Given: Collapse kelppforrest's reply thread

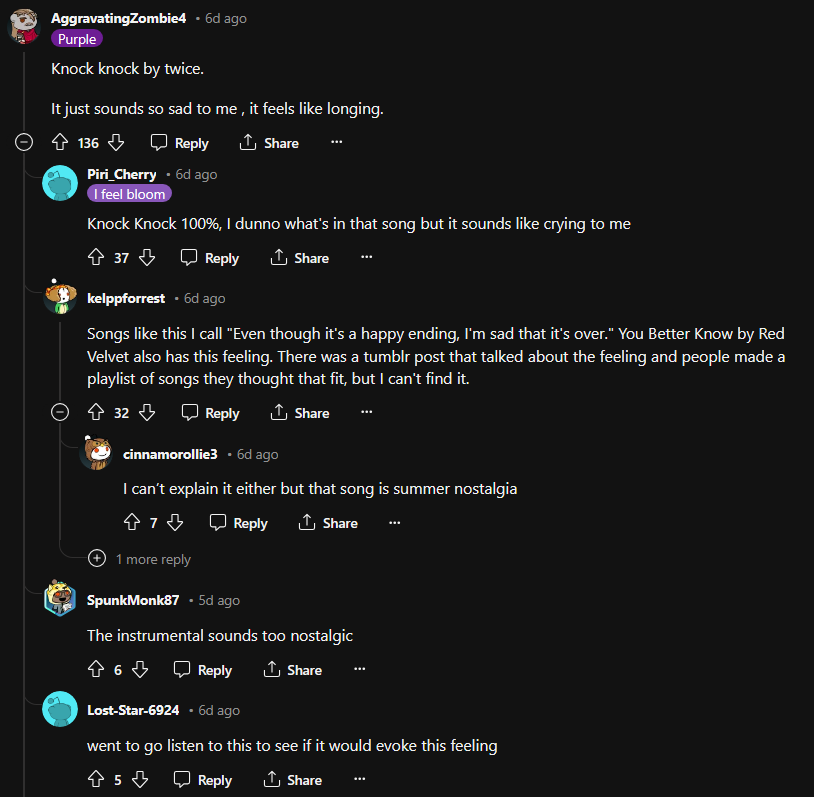Looking at the screenshot, I should pyautogui.click(x=59, y=411).
